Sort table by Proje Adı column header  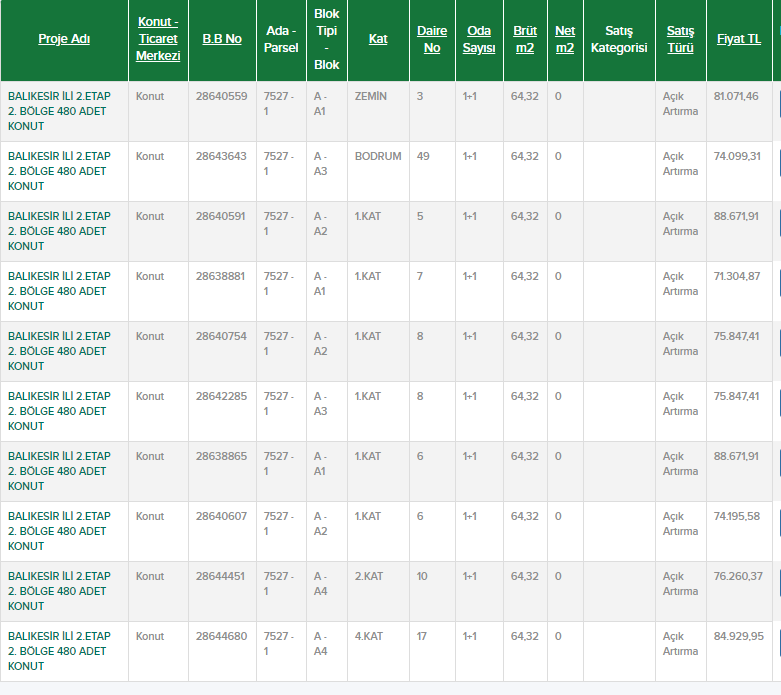point(64,39)
